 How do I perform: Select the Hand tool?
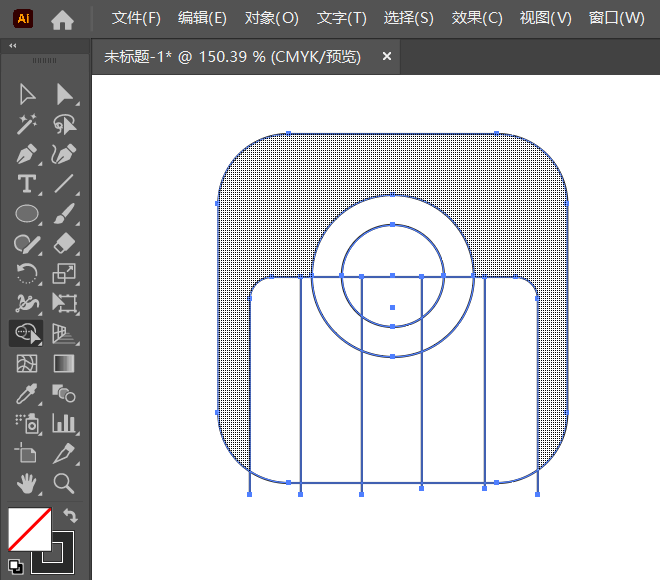point(27,483)
